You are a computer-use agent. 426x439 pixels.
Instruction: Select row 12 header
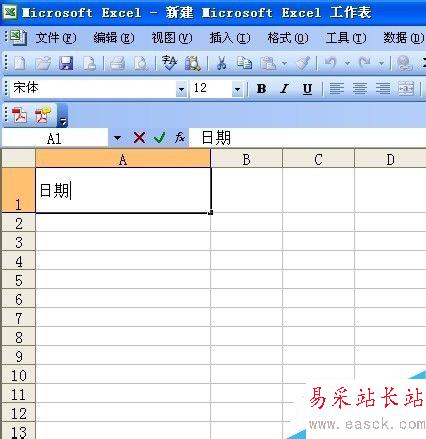coord(18,413)
